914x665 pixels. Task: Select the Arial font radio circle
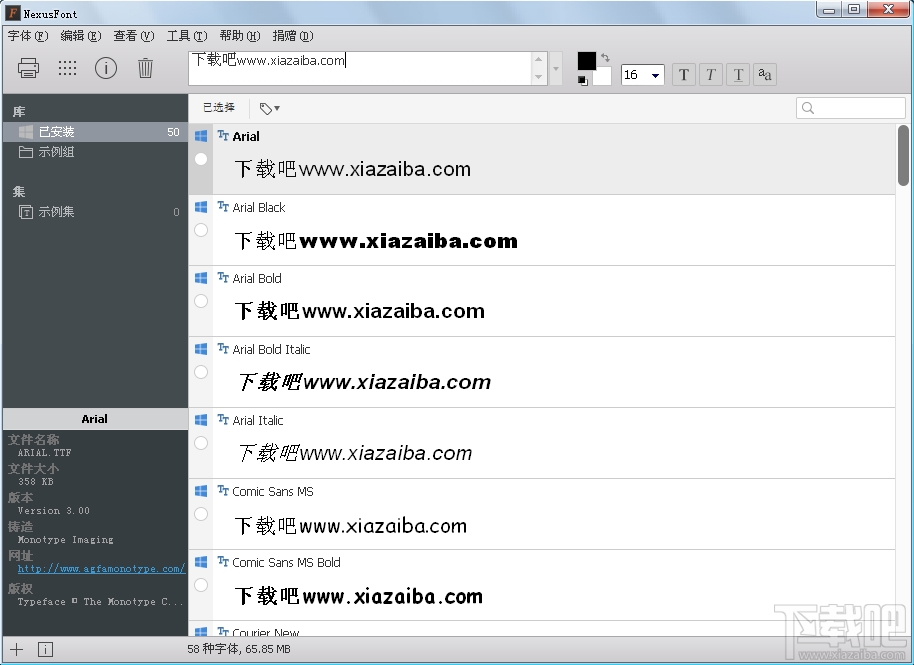tap(201, 159)
